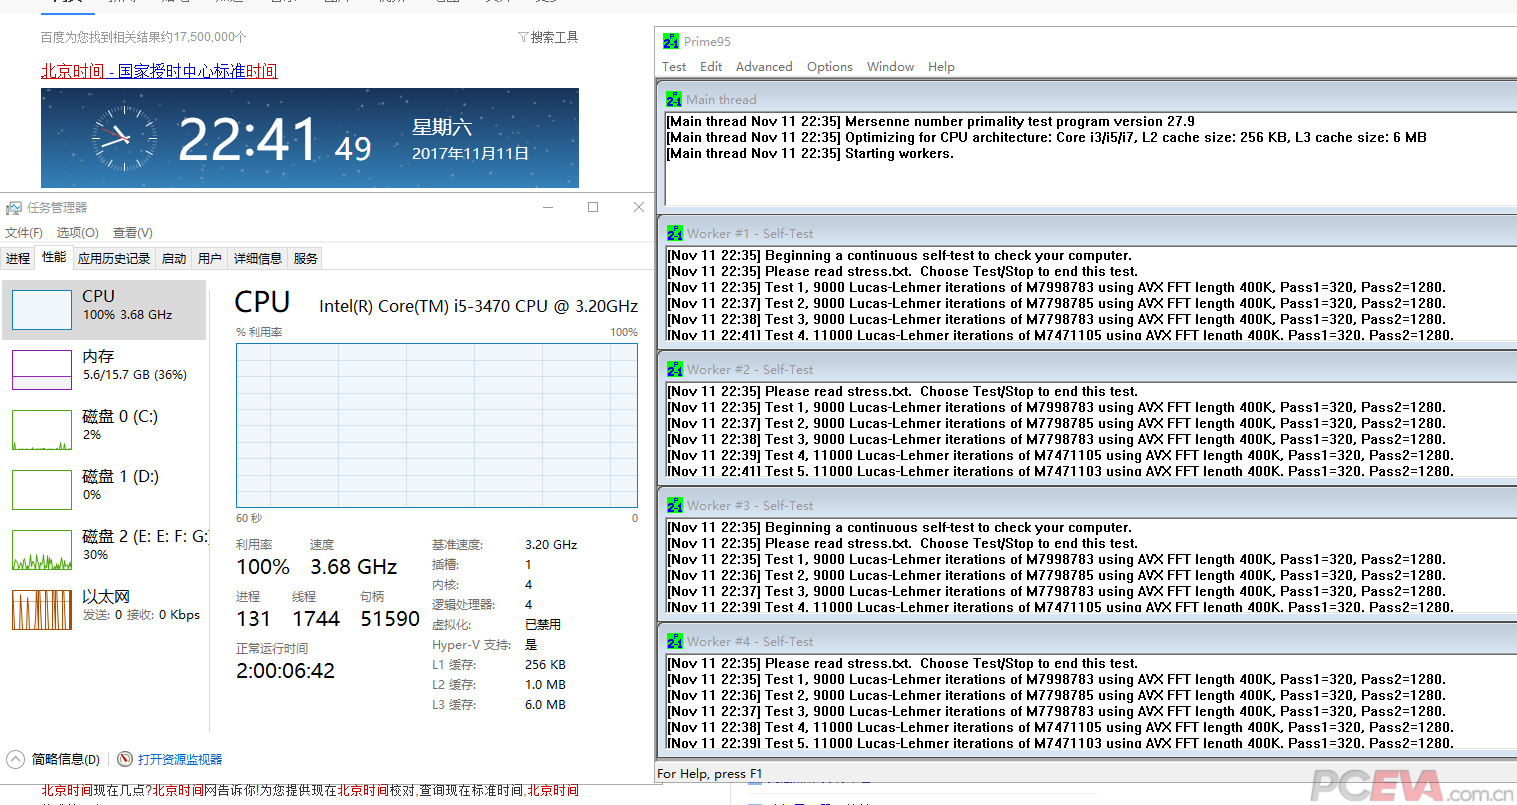The image size is (1517, 805).
Task: Click the 'Starting workers.' log line
Action: click(x=810, y=153)
